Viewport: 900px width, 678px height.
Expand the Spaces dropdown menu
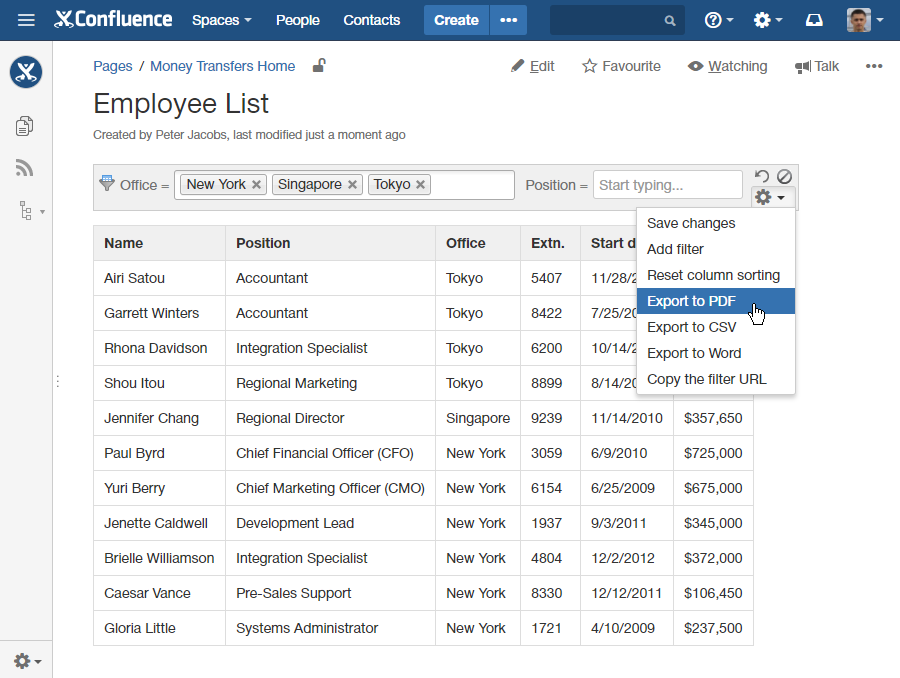(x=221, y=20)
